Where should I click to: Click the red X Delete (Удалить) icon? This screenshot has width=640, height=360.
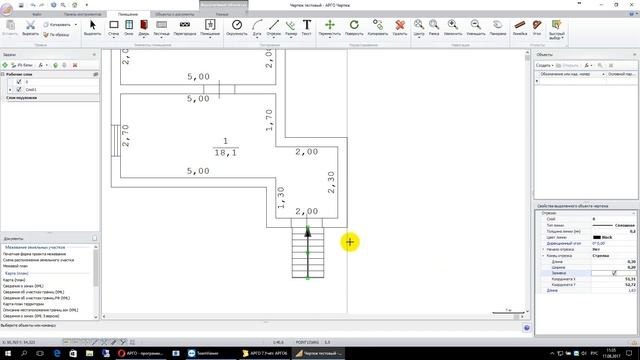click(400, 25)
